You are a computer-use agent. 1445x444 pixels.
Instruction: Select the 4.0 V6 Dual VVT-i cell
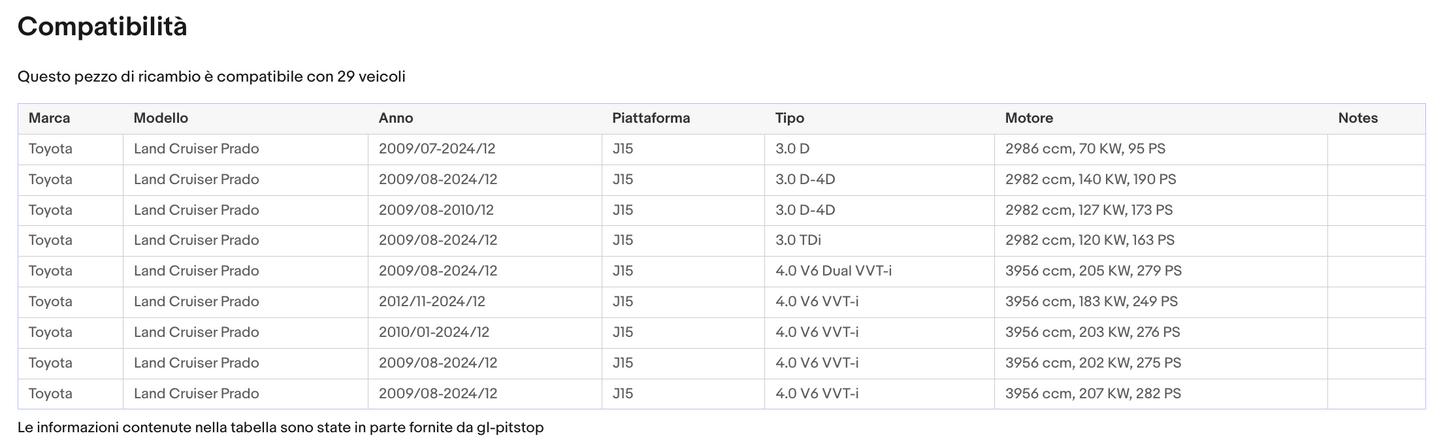833,271
